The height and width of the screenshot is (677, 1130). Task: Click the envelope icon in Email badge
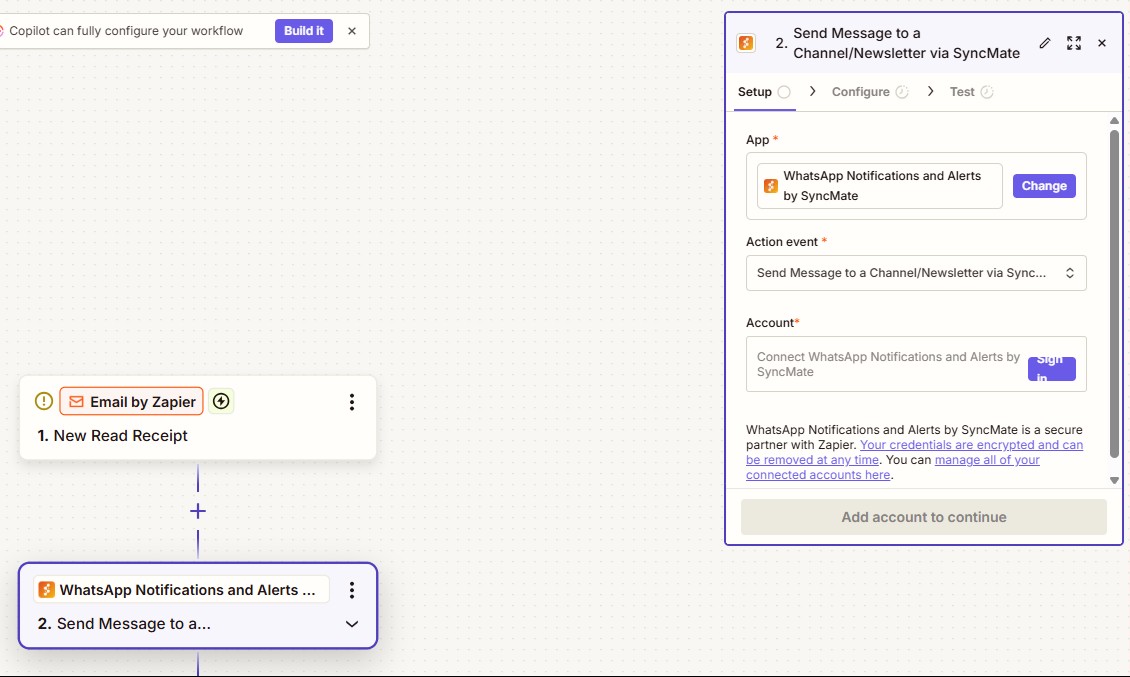[x=76, y=402]
